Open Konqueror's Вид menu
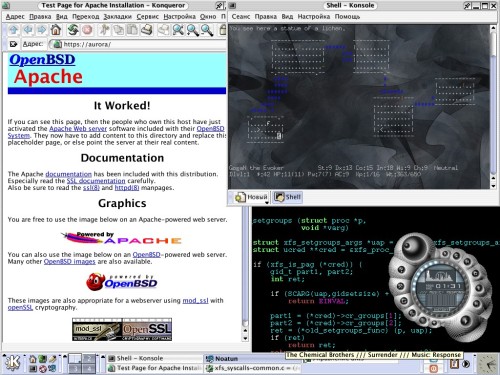The height and width of the screenshot is (375, 500). pyautogui.click(x=61, y=17)
